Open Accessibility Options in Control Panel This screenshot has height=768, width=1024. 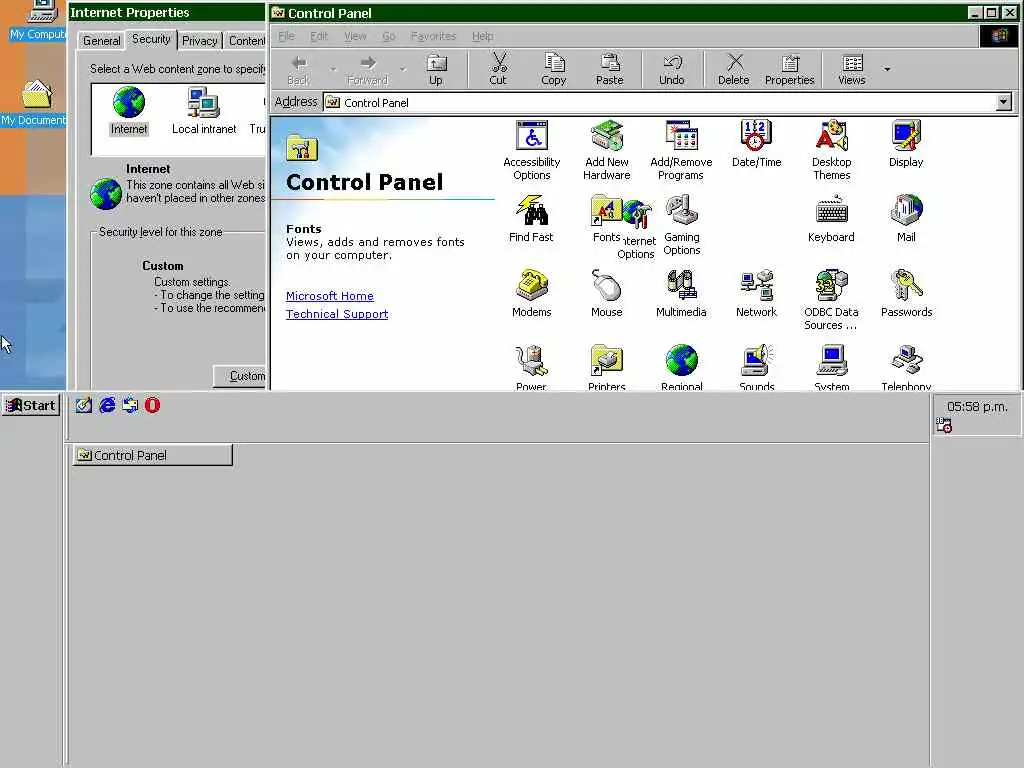tap(532, 150)
